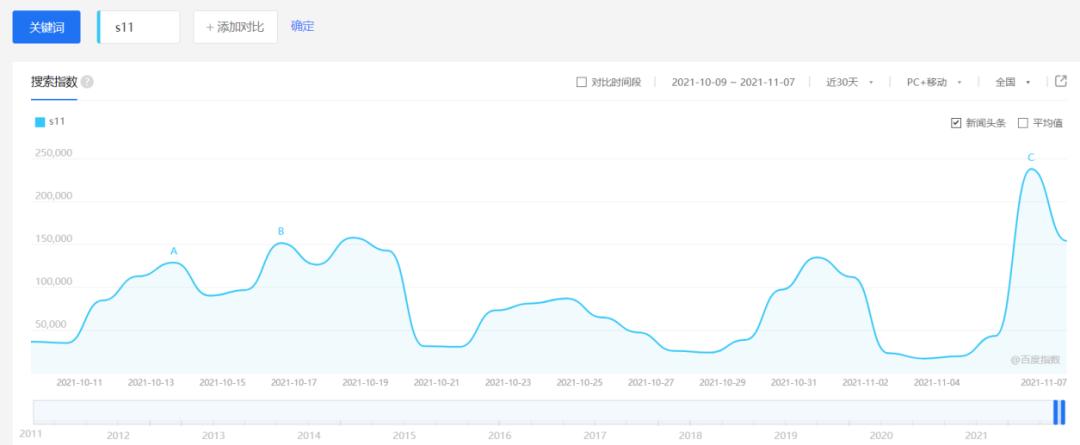
Task: Click the 确定 link
Action: click(302, 26)
